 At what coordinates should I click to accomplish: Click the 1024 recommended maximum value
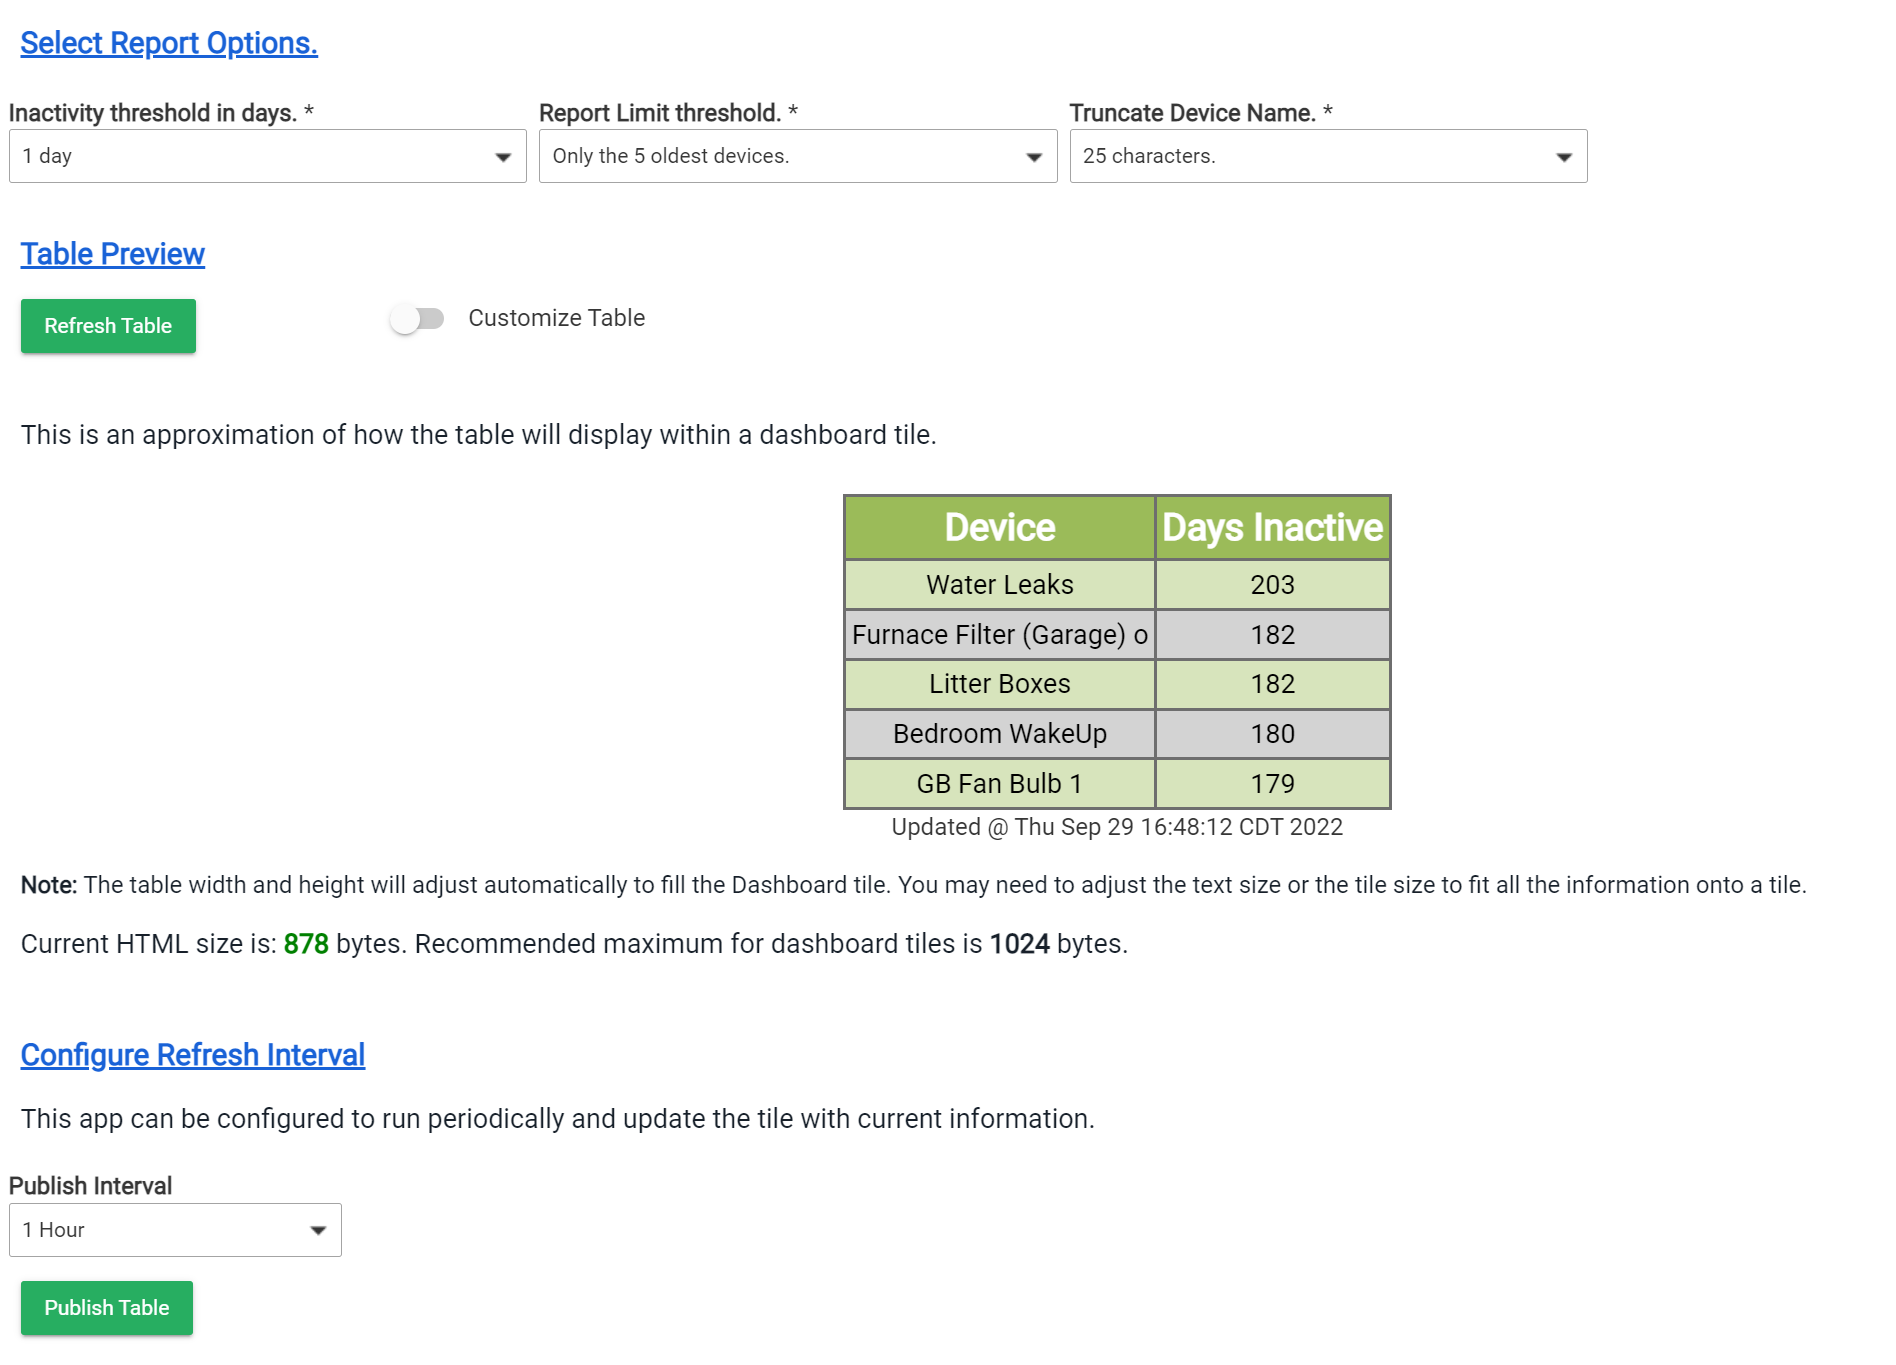(x=1019, y=944)
